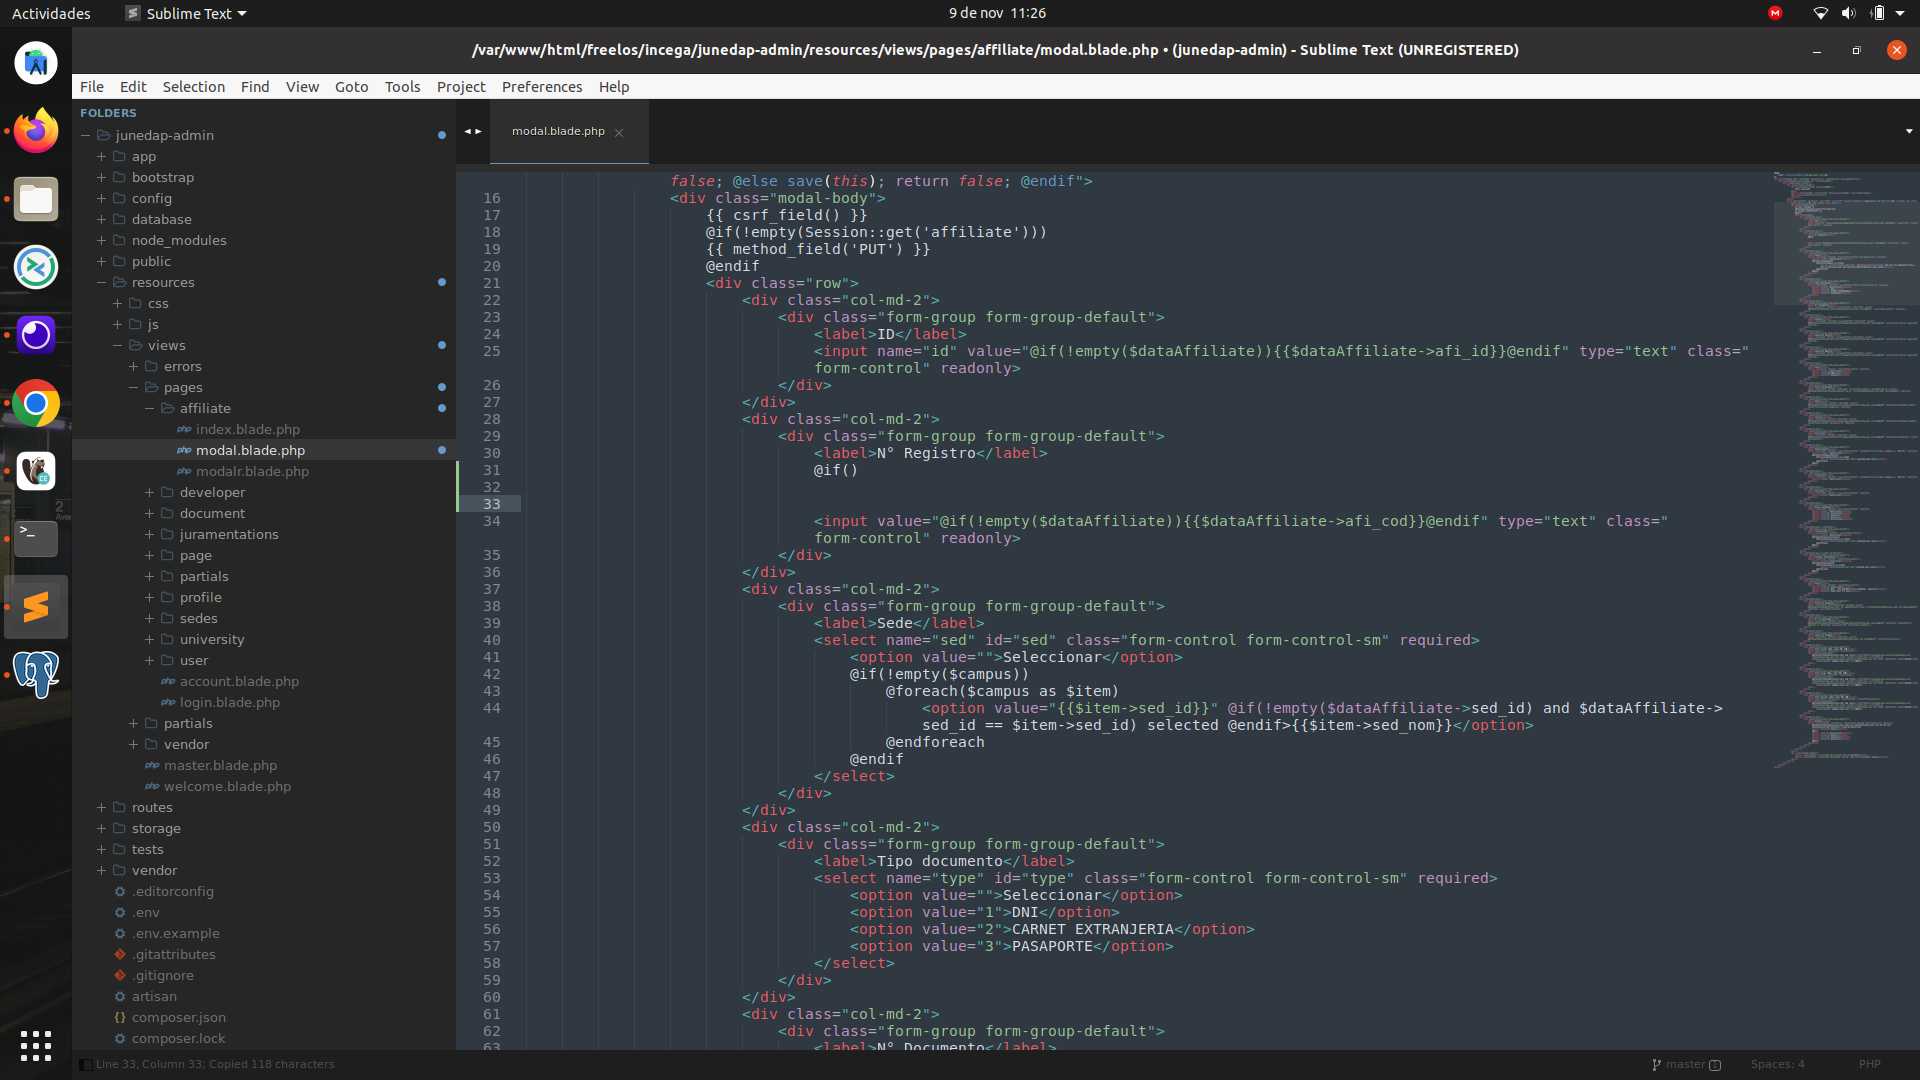Open the Goto menu

point(351,87)
